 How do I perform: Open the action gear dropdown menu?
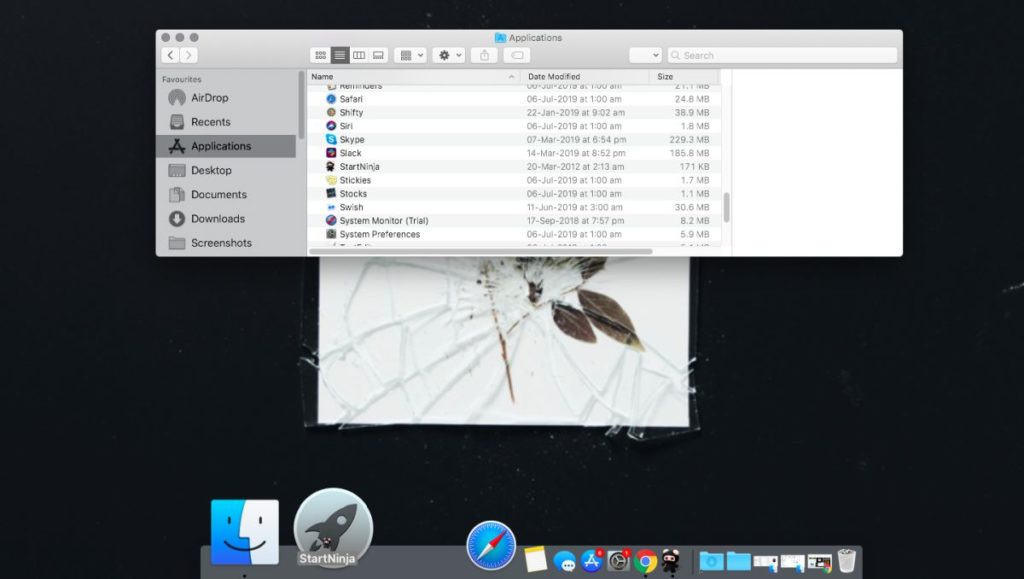447,55
